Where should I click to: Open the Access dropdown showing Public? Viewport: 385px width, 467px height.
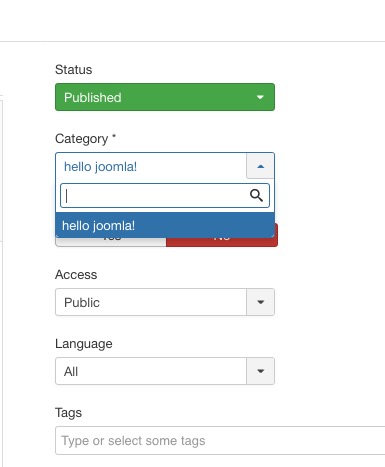click(165, 302)
